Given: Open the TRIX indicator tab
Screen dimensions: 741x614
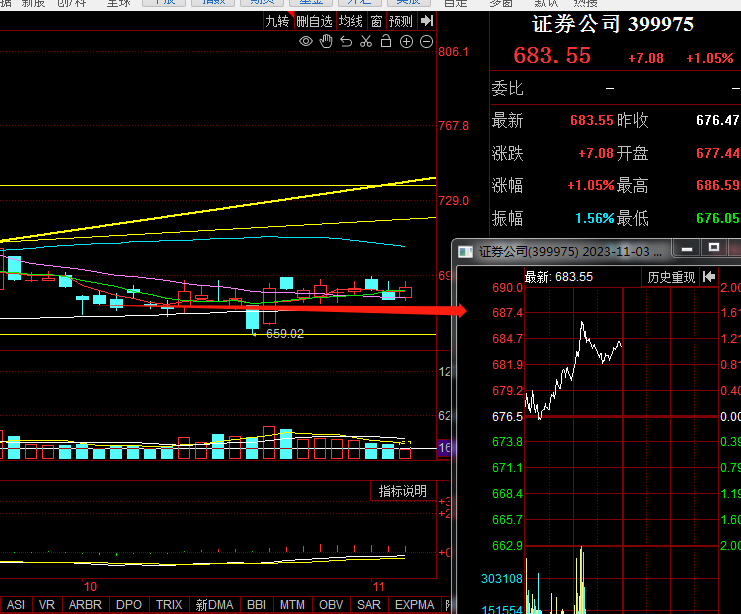Looking at the screenshot, I should (x=169, y=605).
